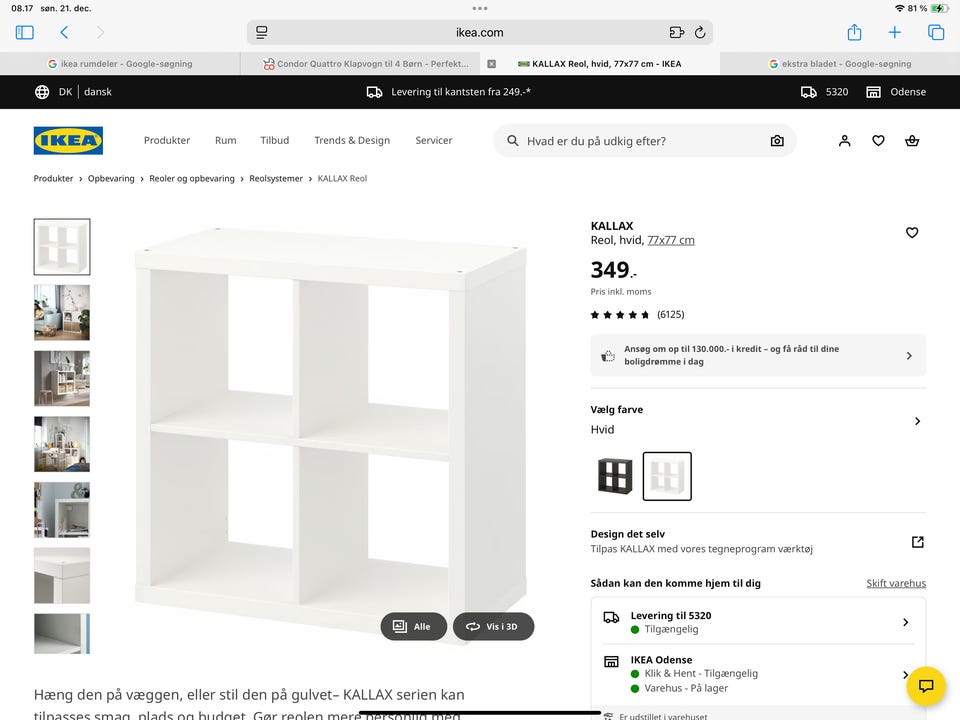This screenshot has width=960, height=720.
Task: Click Design det selv heading
Action: [628, 534]
